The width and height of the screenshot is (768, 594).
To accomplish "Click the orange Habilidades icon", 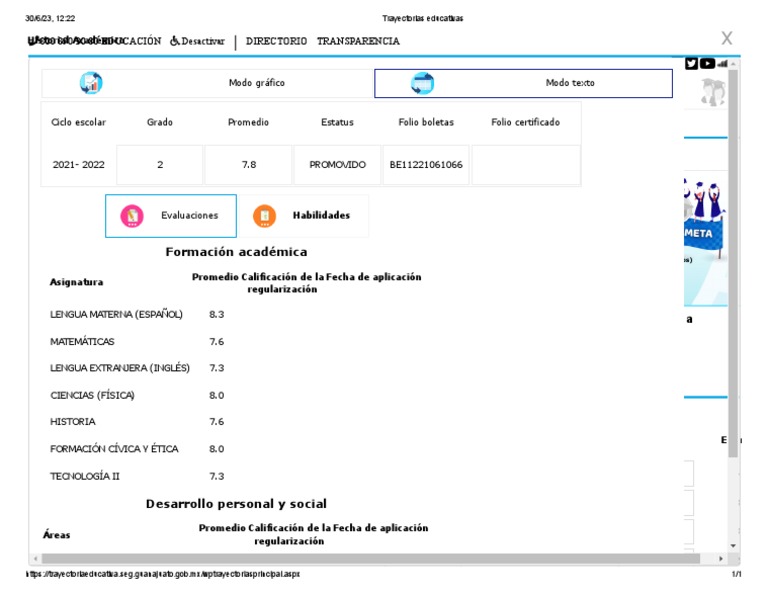I will pos(264,216).
